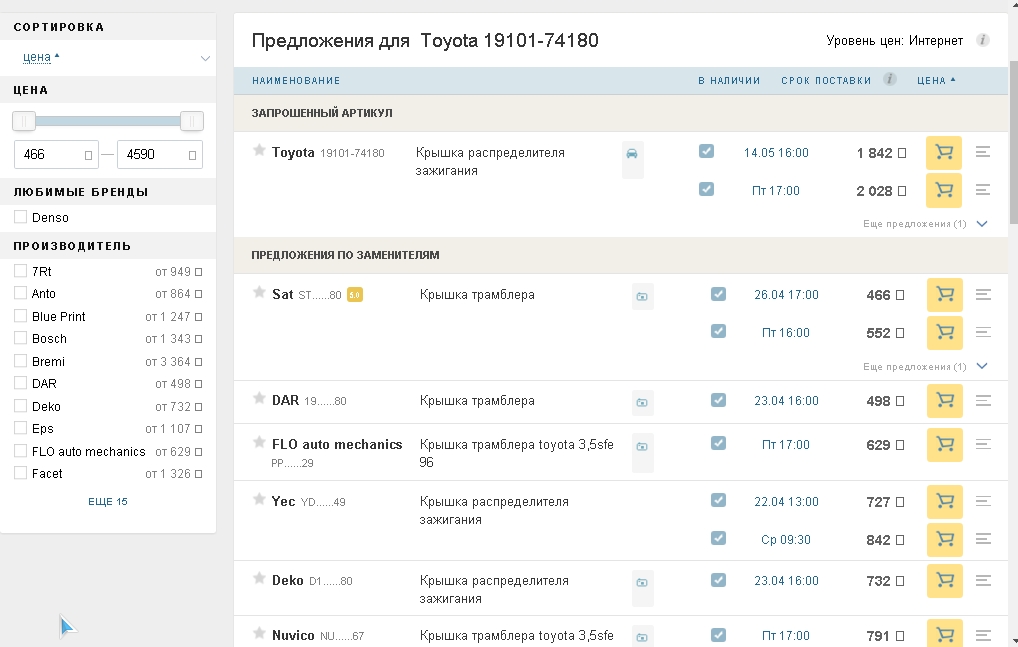Screen dimensions: 1018x647
Task: Toggle the Blue Print manufacturer checkbox
Action: (21, 316)
